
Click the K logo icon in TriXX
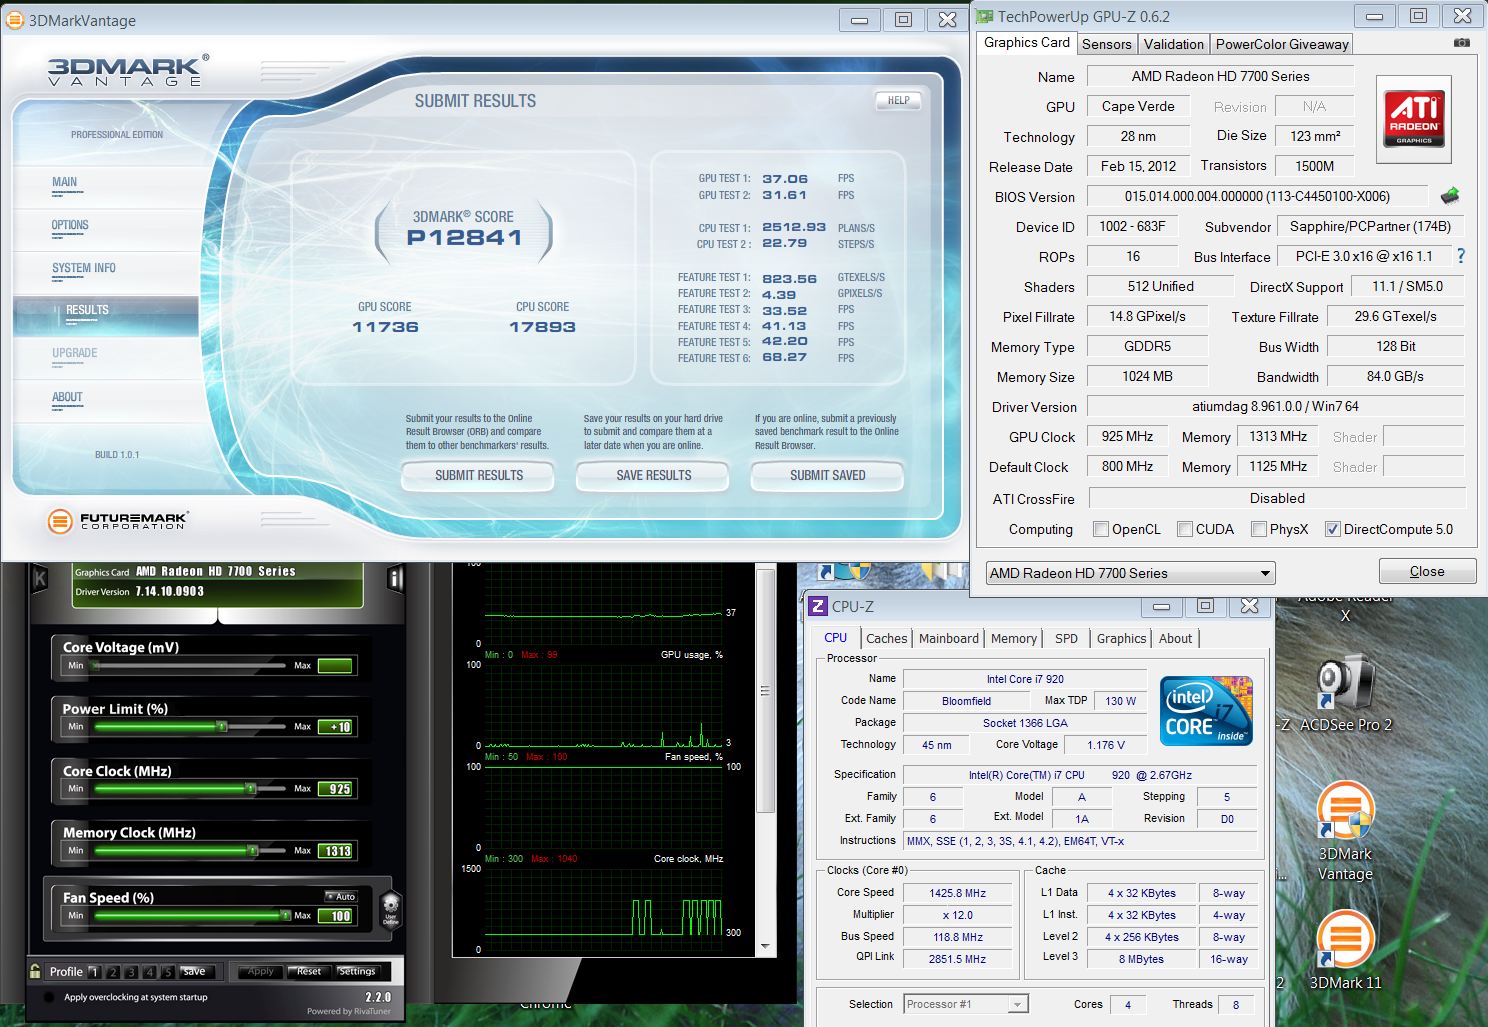40,578
